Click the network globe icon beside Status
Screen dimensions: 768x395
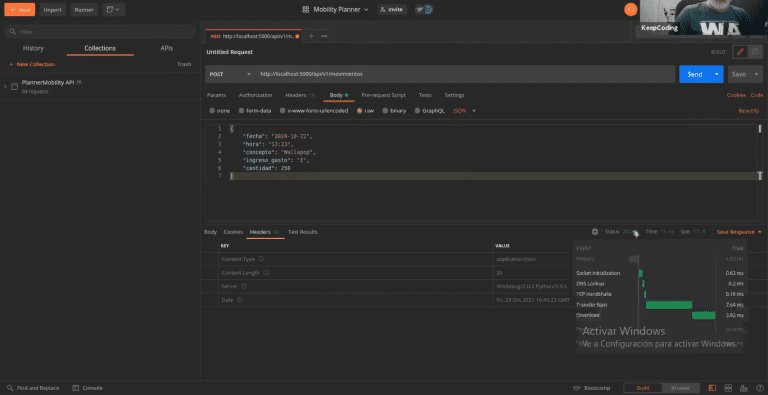595,232
